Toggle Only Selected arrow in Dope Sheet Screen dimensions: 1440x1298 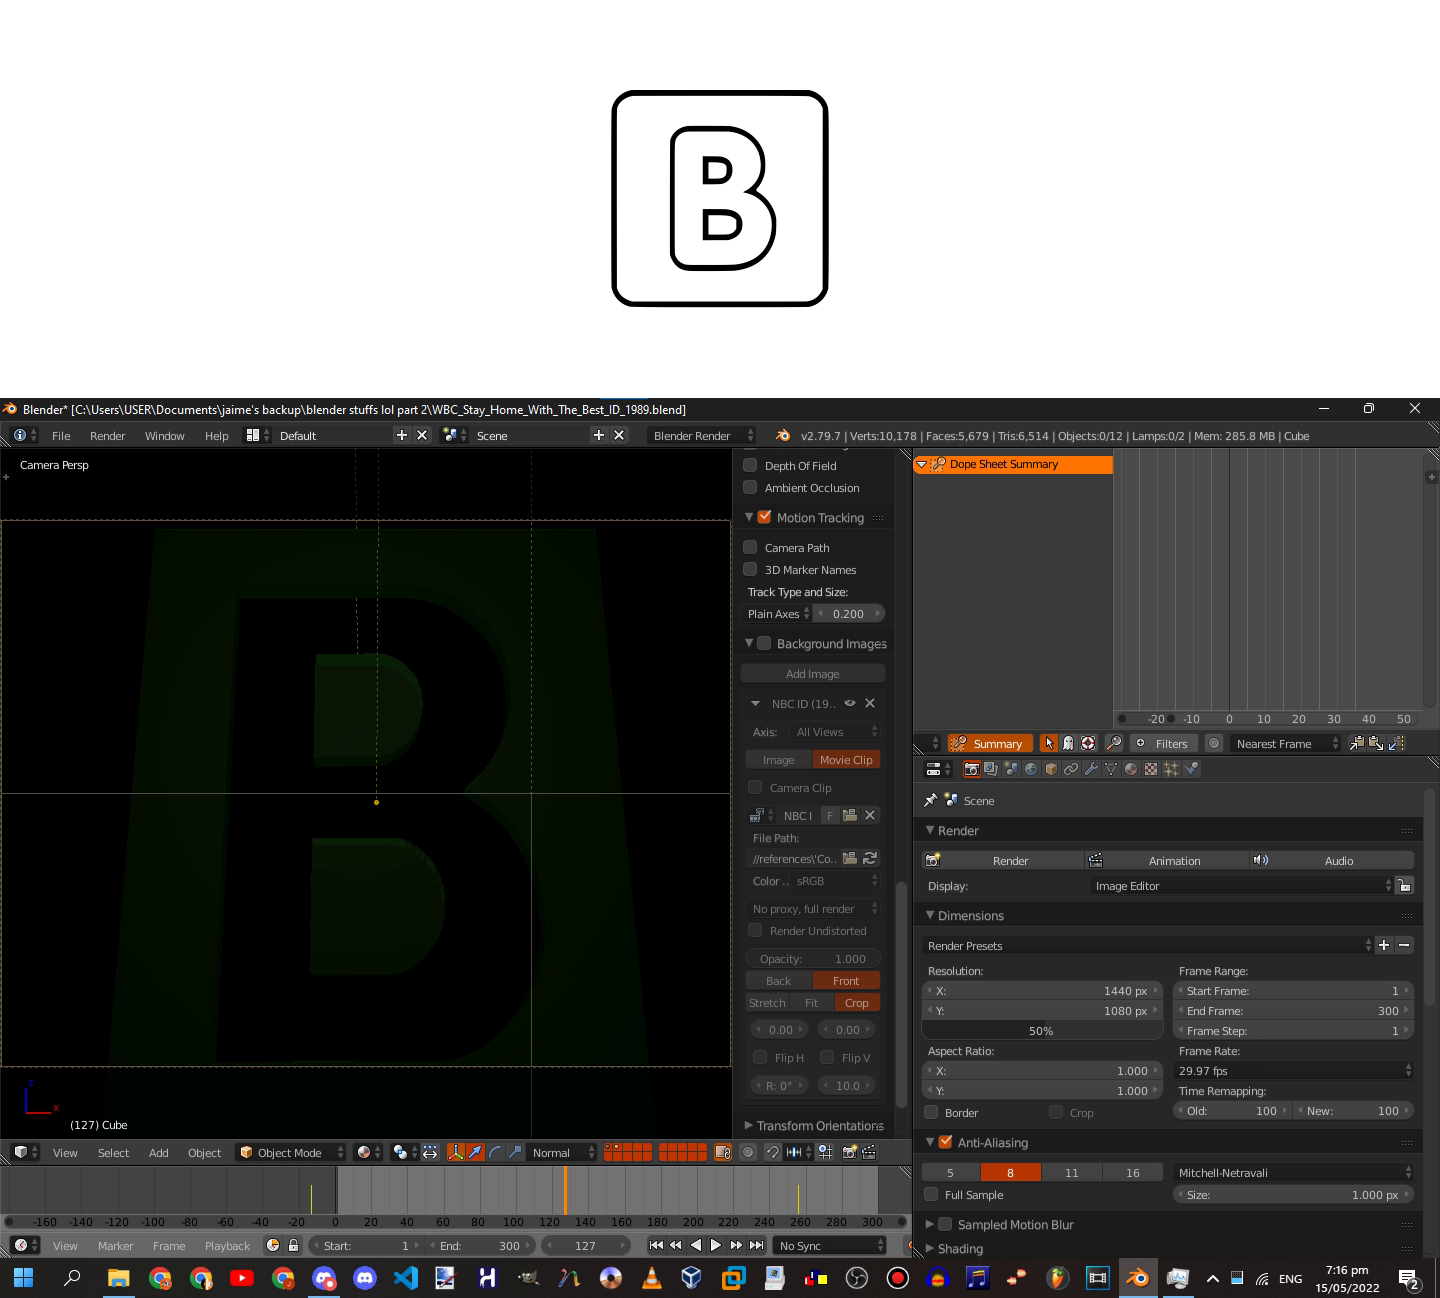(x=1049, y=743)
